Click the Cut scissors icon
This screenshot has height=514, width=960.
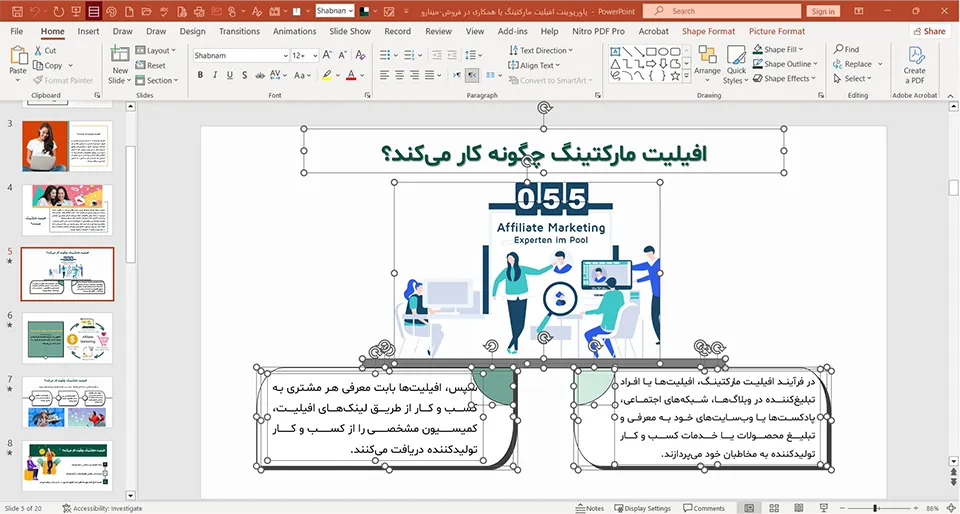point(38,50)
